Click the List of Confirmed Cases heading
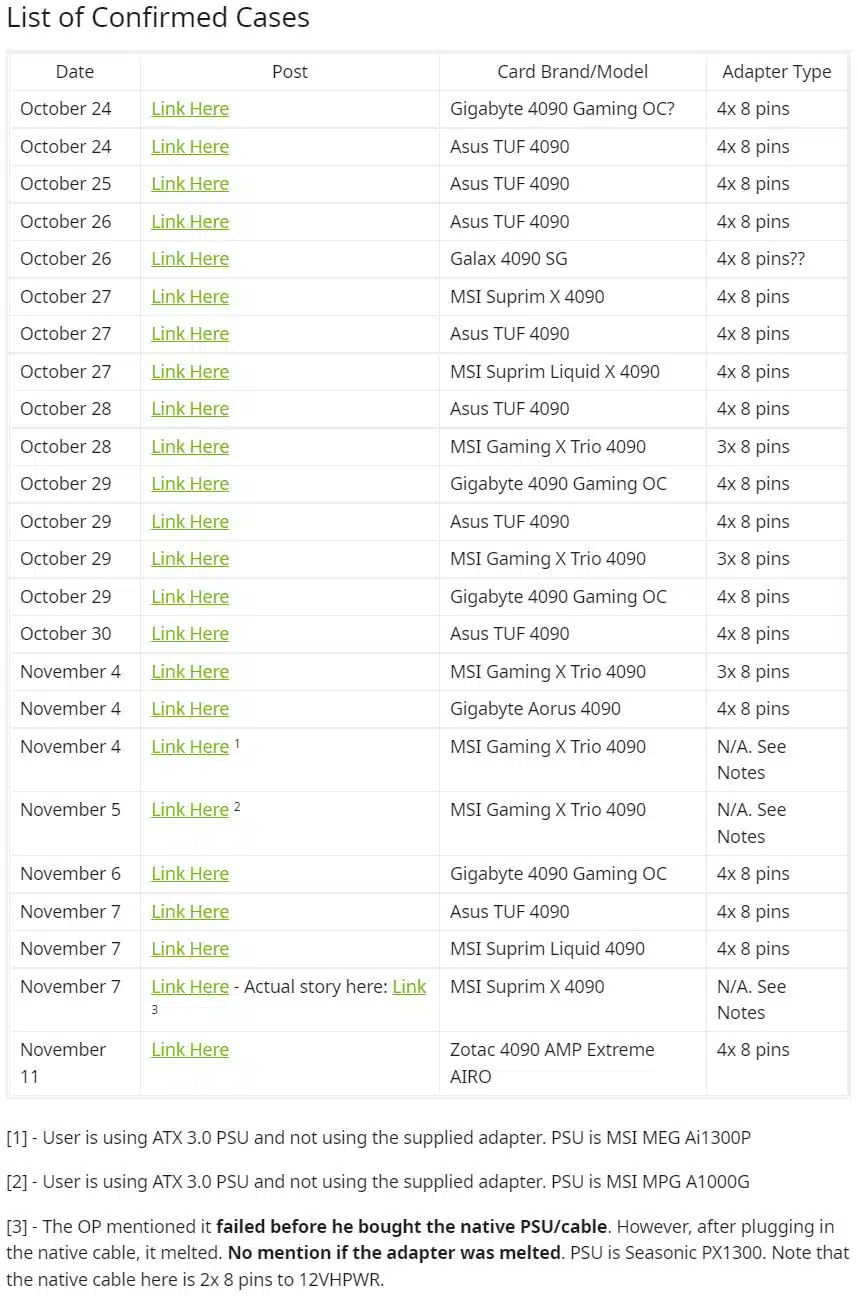 pos(158,18)
